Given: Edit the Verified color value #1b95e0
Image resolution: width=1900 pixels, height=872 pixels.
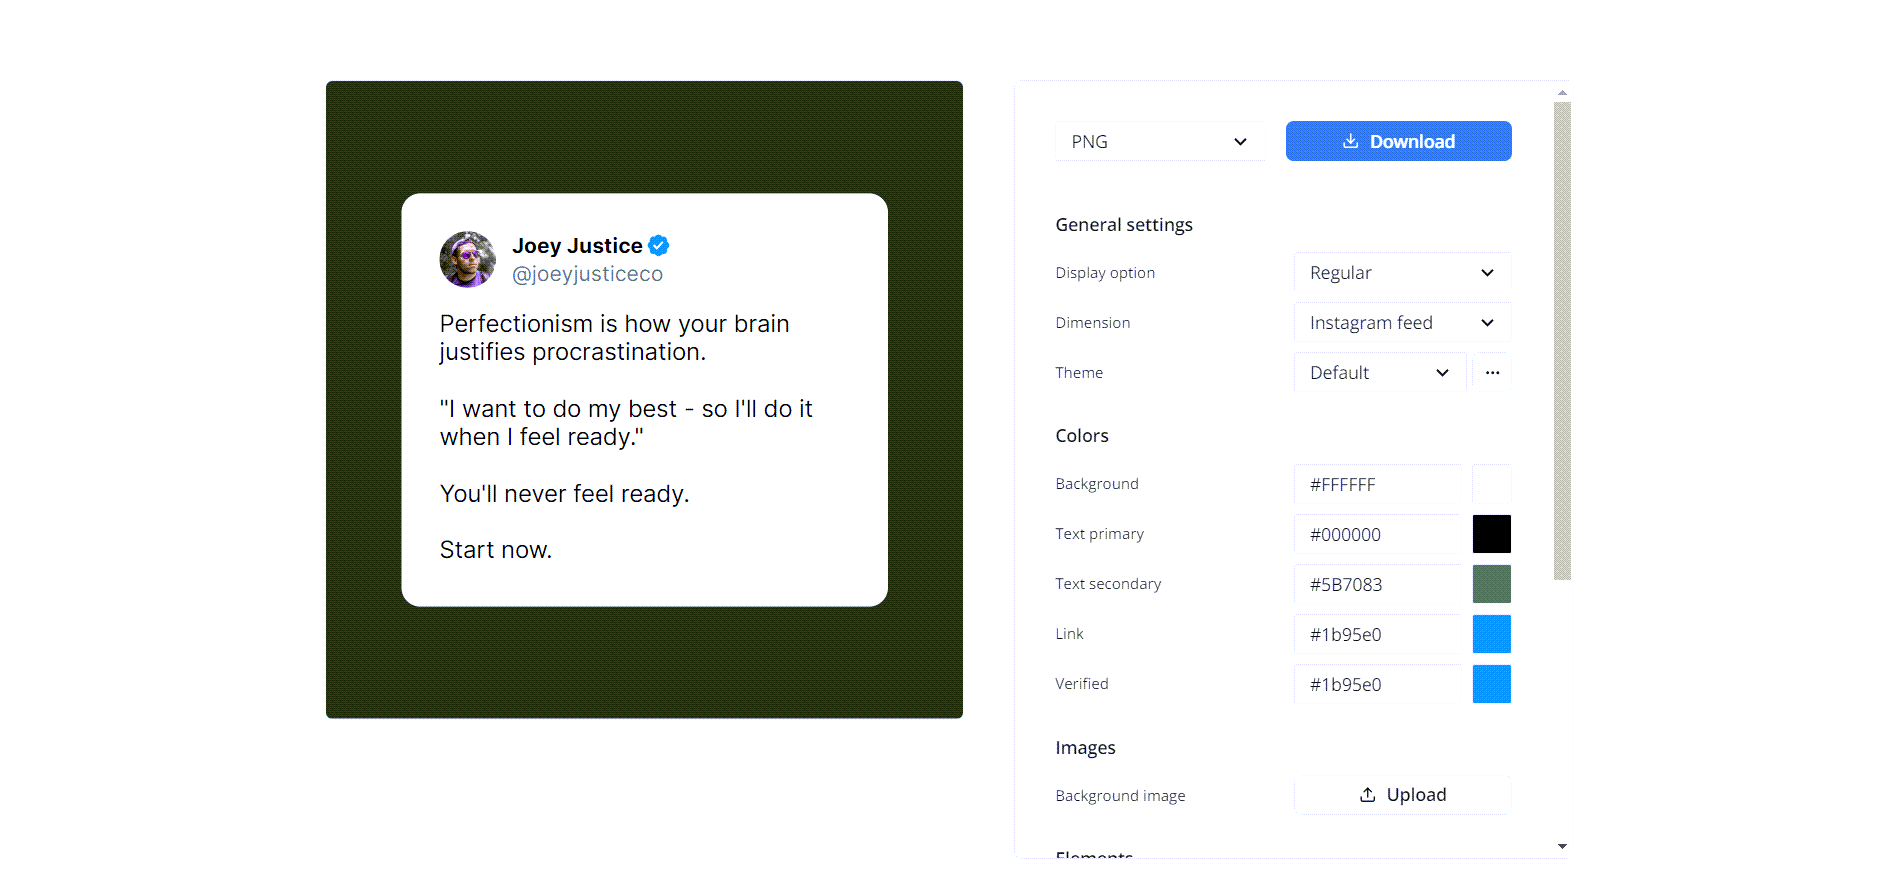Looking at the screenshot, I should (x=1377, y=684).
